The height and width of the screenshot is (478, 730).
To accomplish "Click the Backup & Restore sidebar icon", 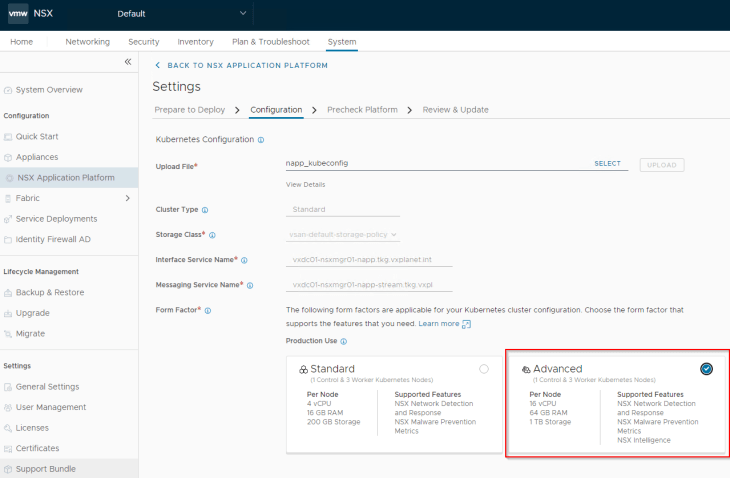I will pos(8,293).
